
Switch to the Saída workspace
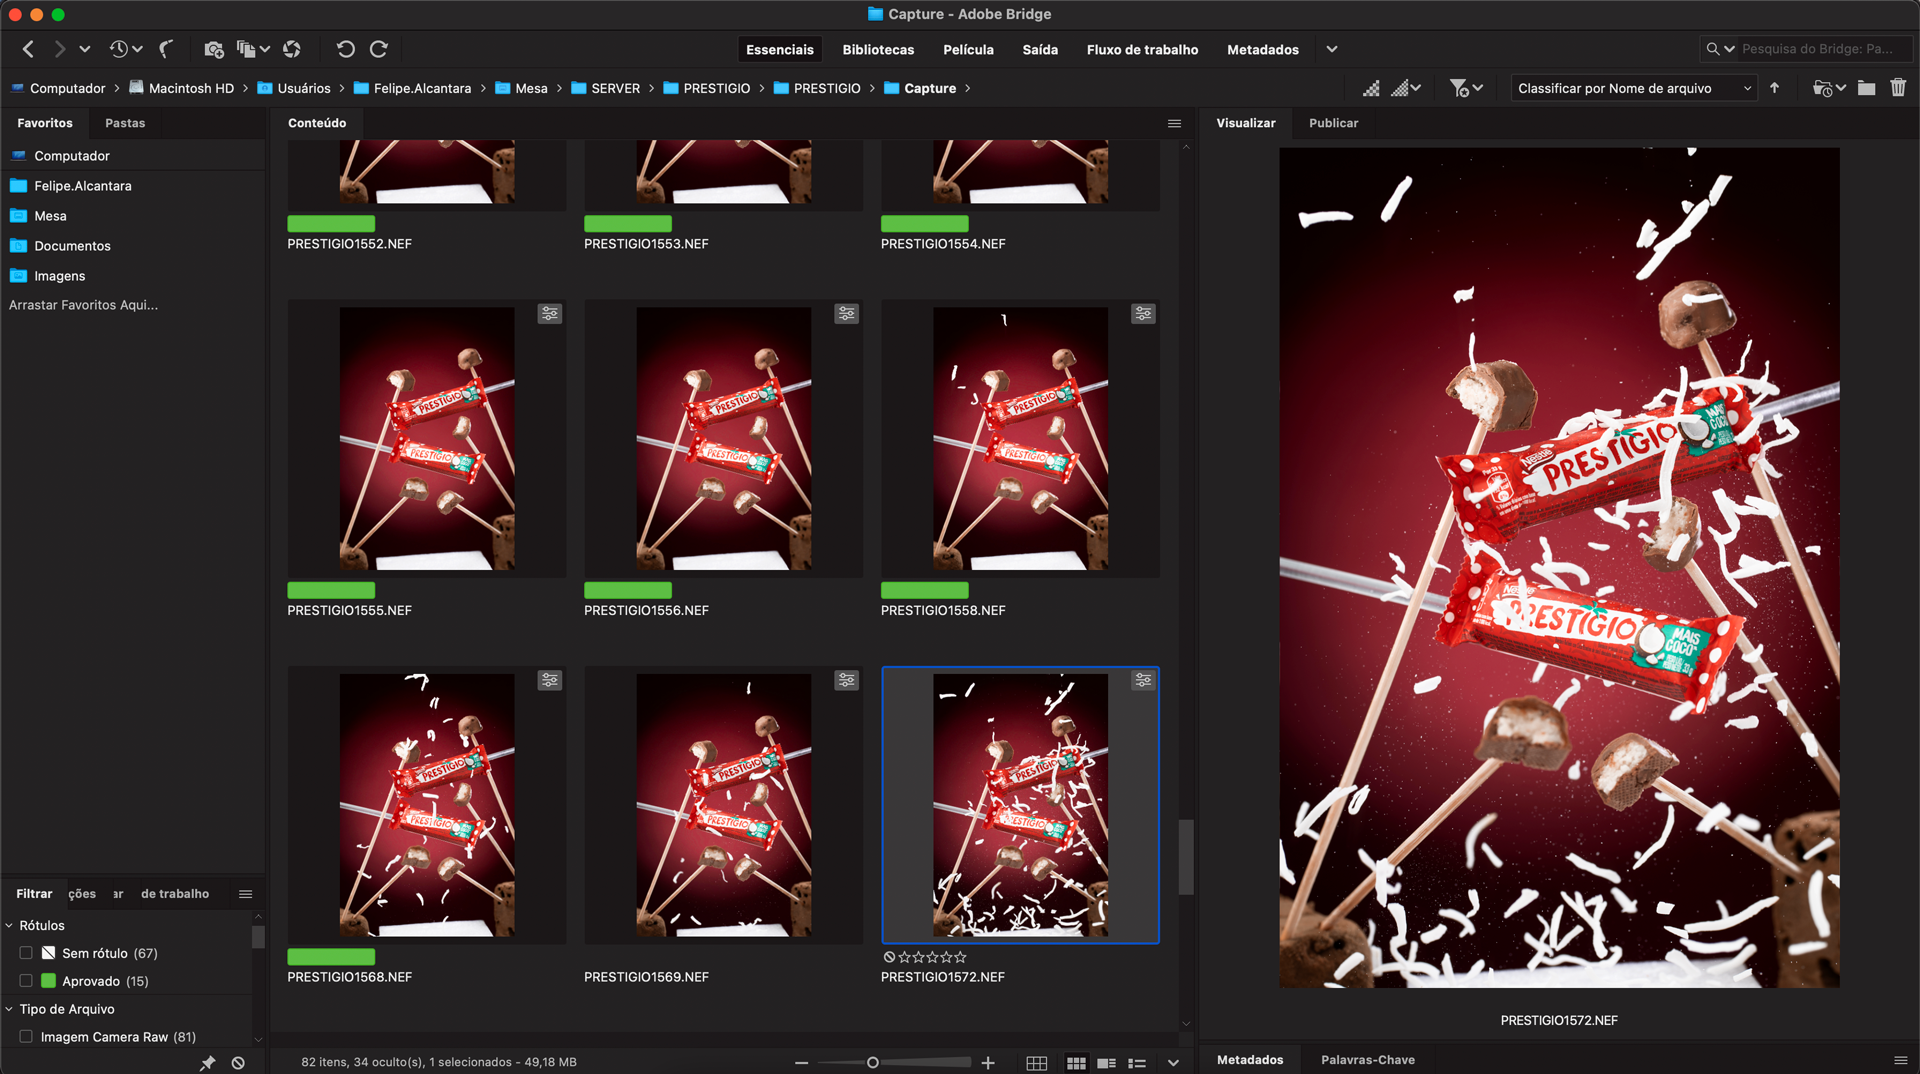click(x=1040, y=49)
